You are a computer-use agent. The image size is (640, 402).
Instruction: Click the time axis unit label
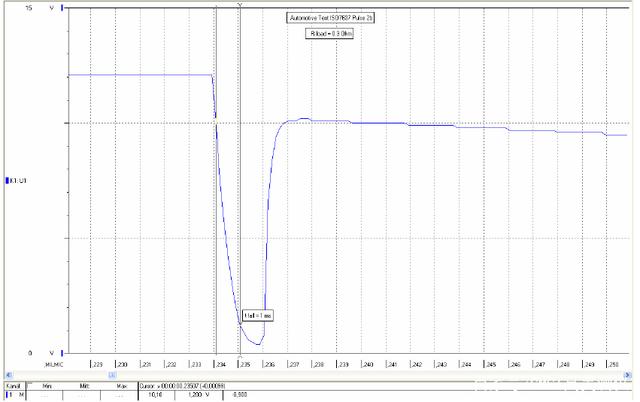[54, 364]
